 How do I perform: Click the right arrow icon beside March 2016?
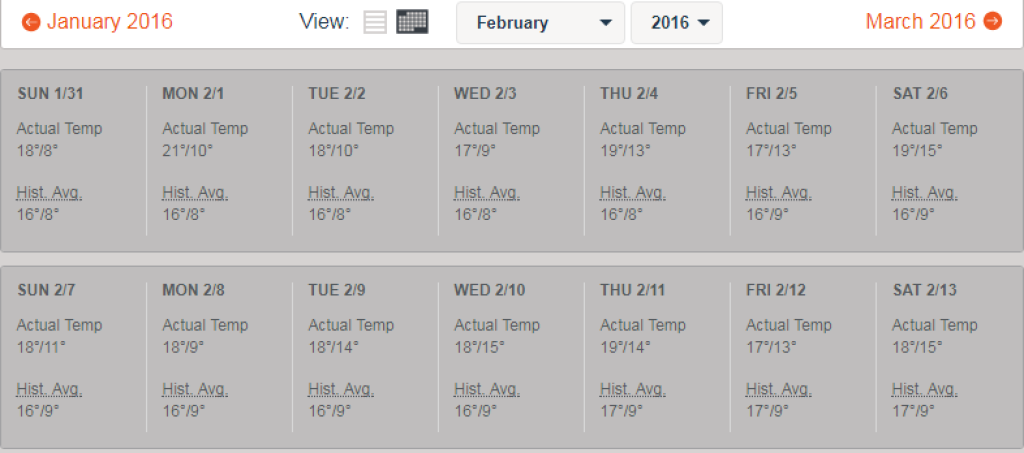(x=992, y=22)
